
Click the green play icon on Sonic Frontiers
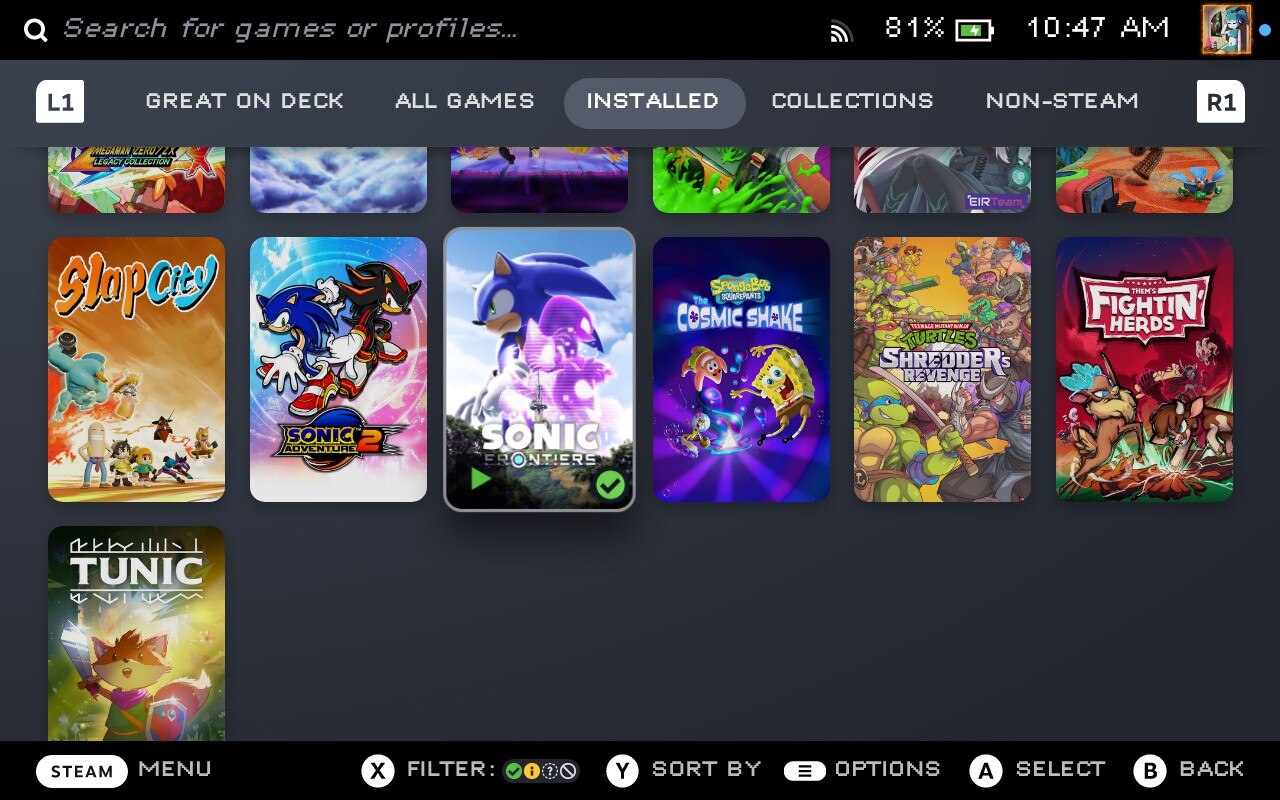coord(481,479)
